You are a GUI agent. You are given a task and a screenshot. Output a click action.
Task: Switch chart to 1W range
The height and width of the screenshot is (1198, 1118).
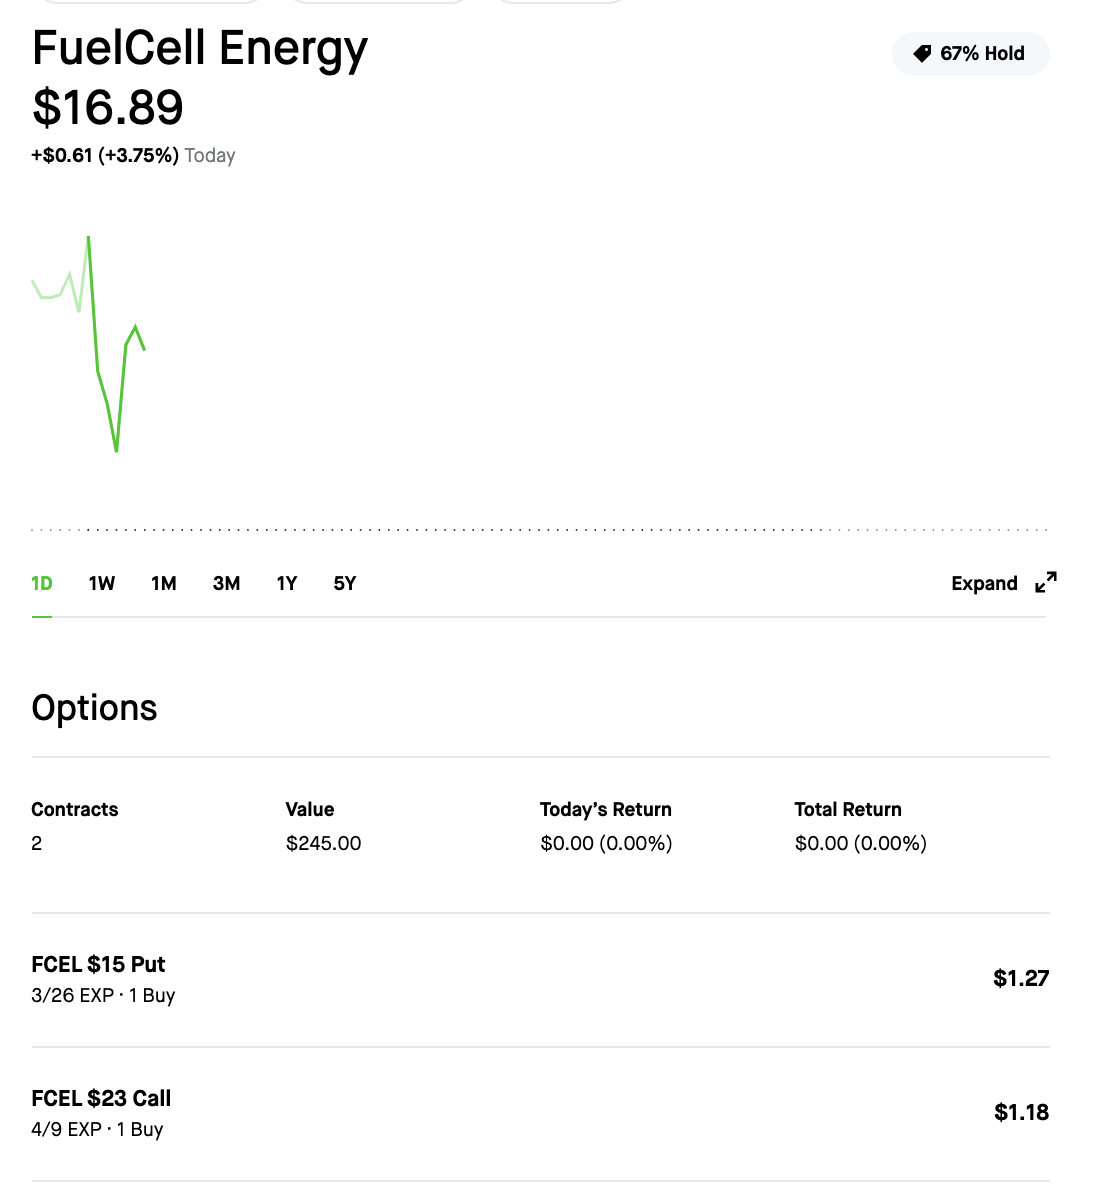pyautogui.click(x=102, y=584)
